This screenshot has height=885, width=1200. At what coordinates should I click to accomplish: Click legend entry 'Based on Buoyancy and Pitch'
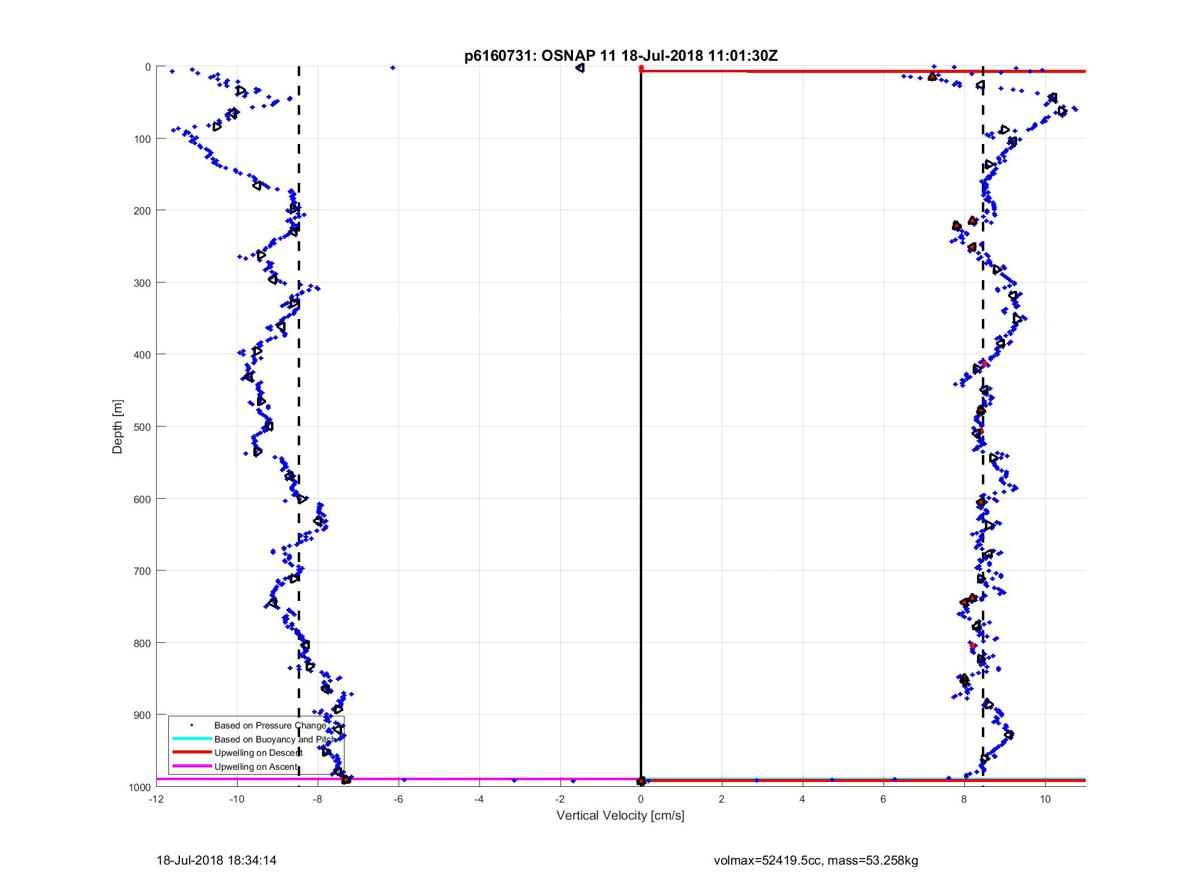tap(273, 738)
